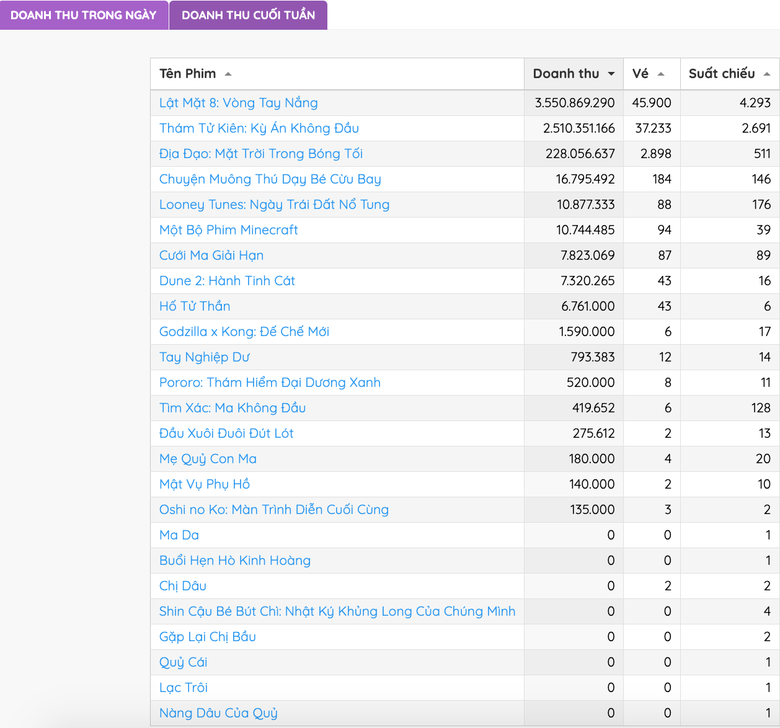Open Lật Mặt 8: Vòng Tay Nắng link
This screenshot has width=780, height=728.
[238, 103]
